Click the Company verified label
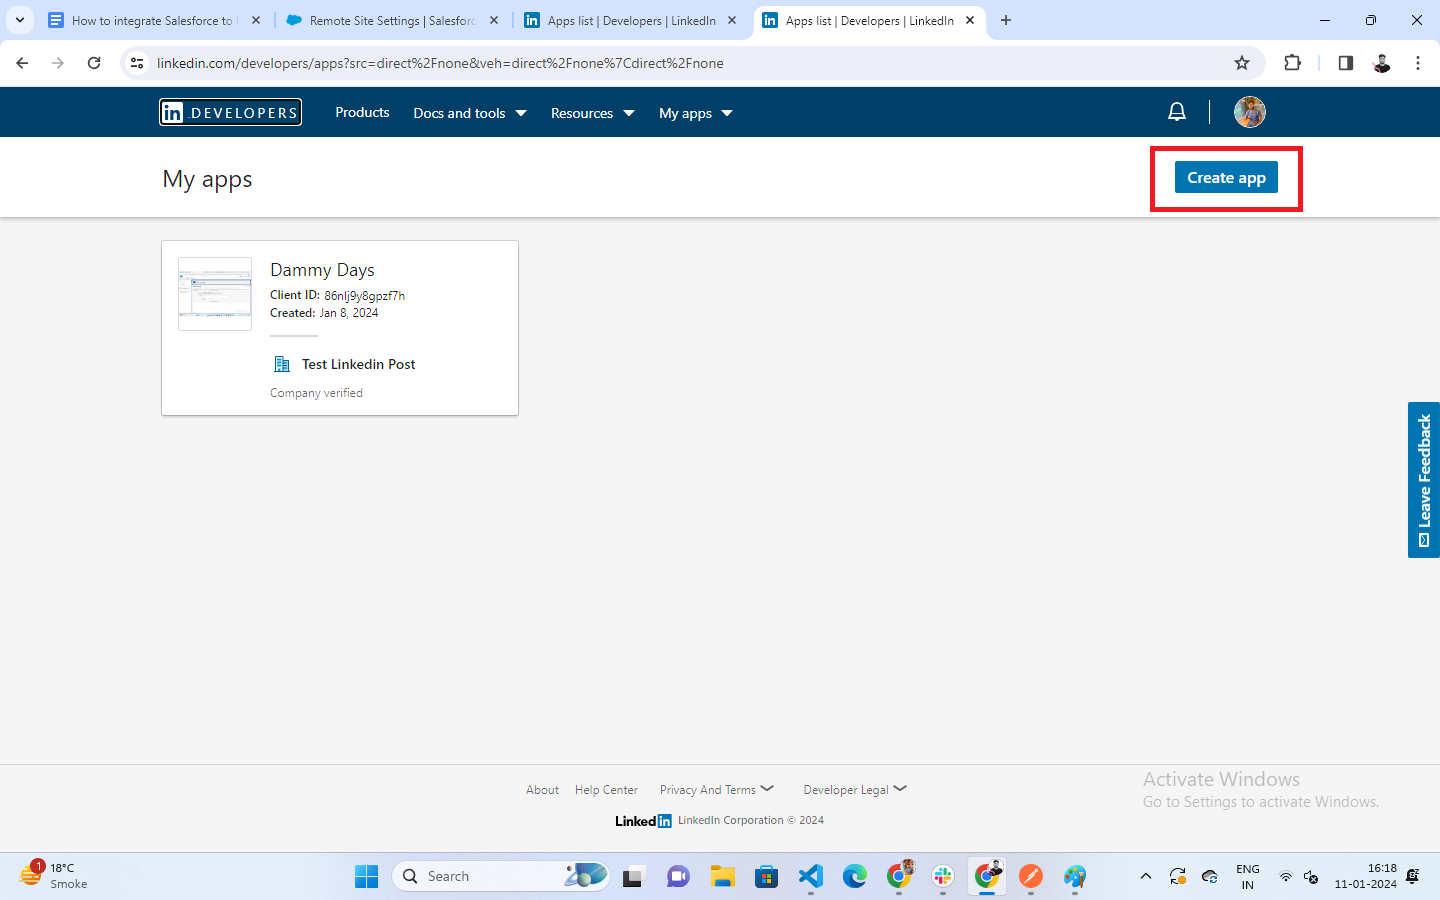This screenshot has width=1440, height=900. click(x=316, y=393)
